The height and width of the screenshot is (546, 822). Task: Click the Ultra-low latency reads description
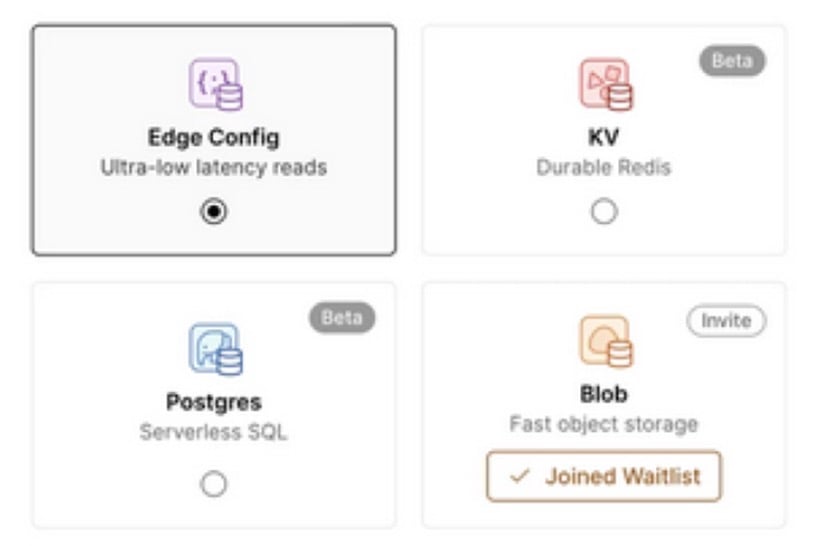(214, 167)
